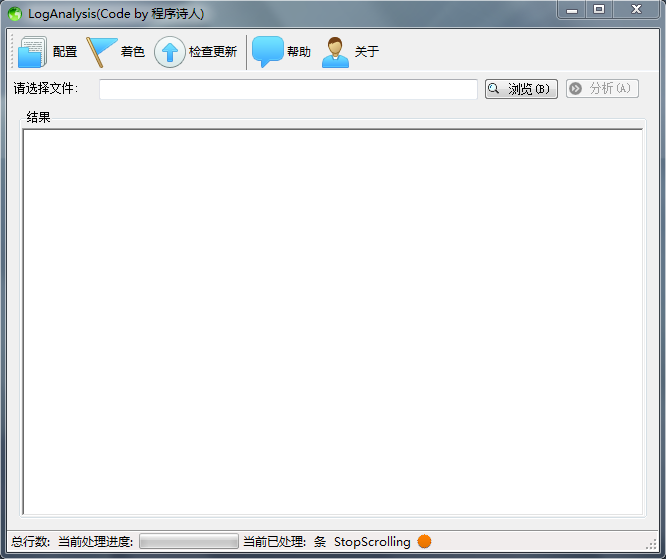Click the orange StopScrolling indicator circle

[424, 541]
